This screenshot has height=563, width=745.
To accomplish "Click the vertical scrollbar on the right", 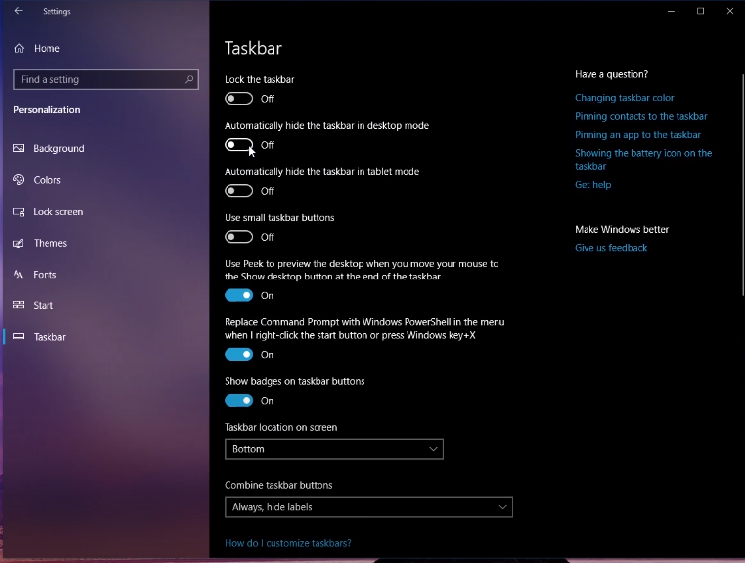I will click(x=741, y=180).
